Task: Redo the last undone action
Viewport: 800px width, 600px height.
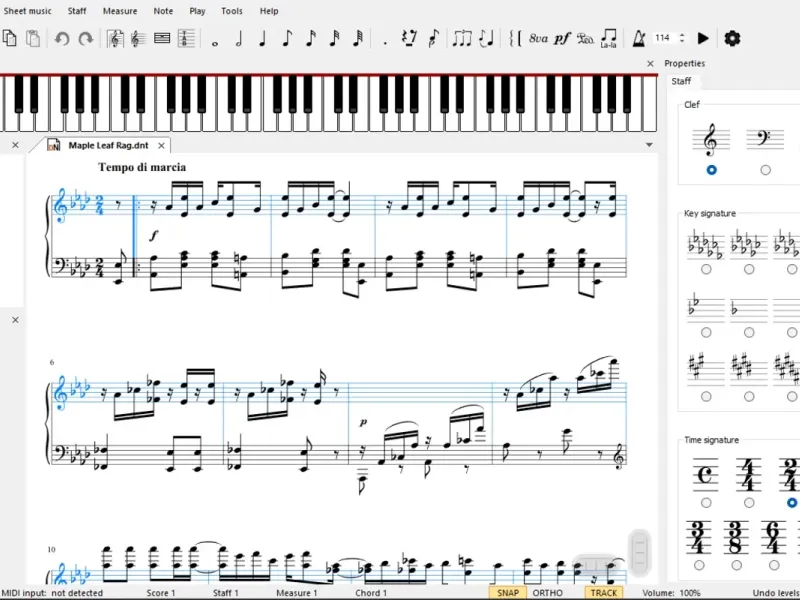Action: point(86,39)
